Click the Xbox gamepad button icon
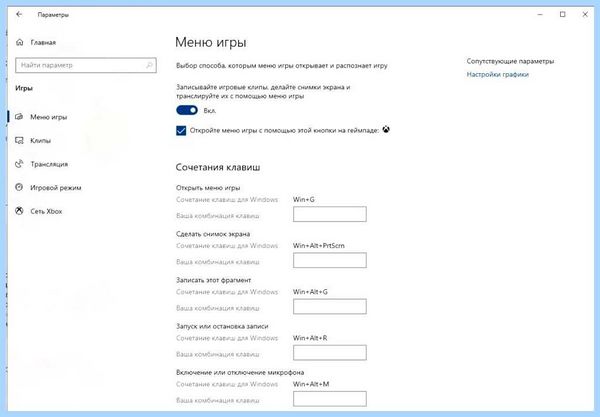The image size is (600, 417). pos(387,130)
